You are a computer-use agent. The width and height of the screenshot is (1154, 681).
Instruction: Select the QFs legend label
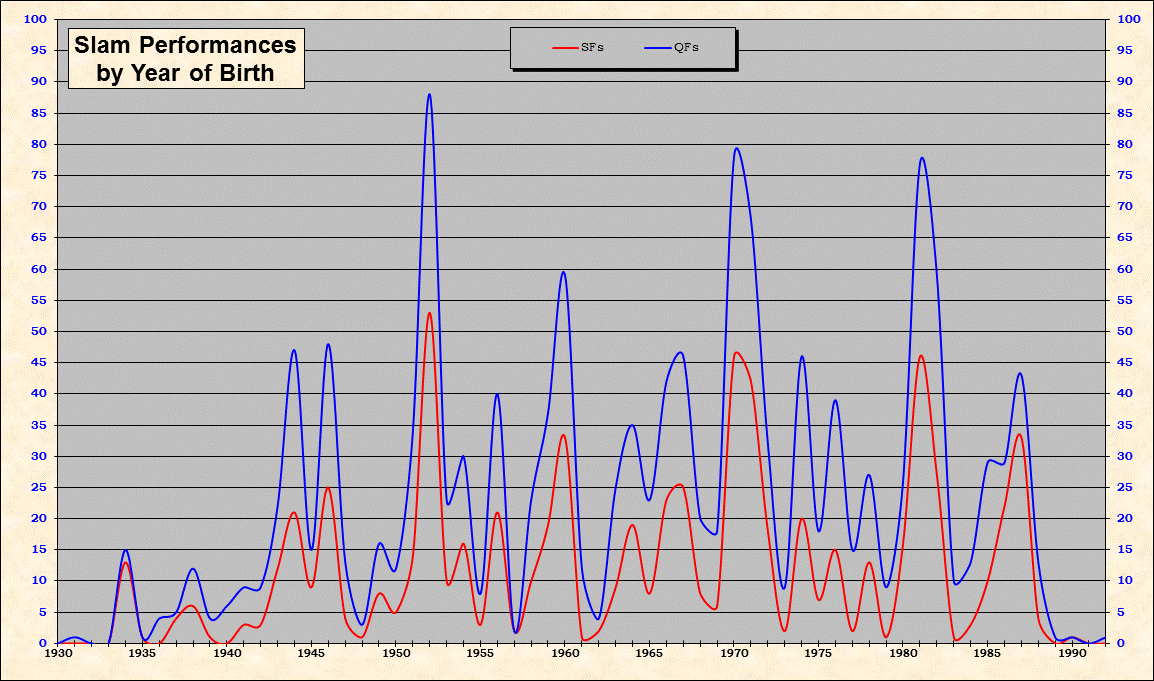point(686,47)
